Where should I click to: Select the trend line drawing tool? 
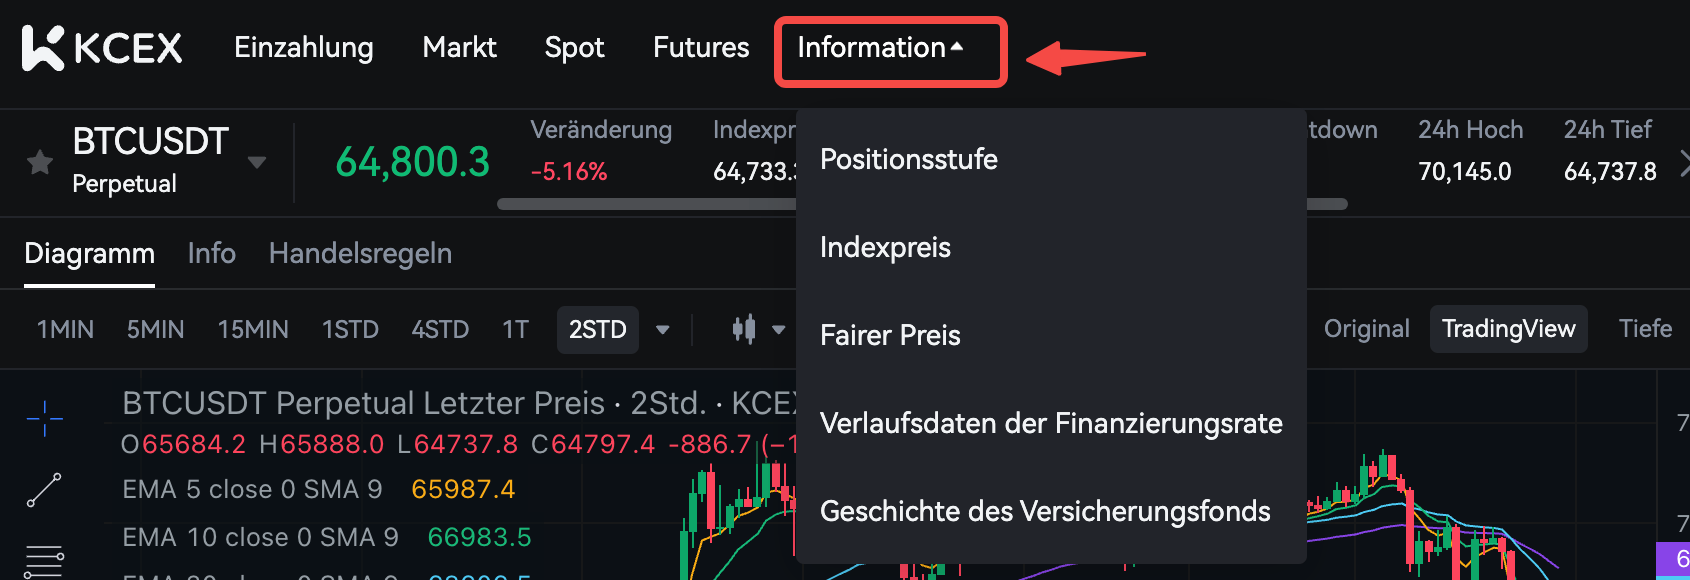pos(44,490)
